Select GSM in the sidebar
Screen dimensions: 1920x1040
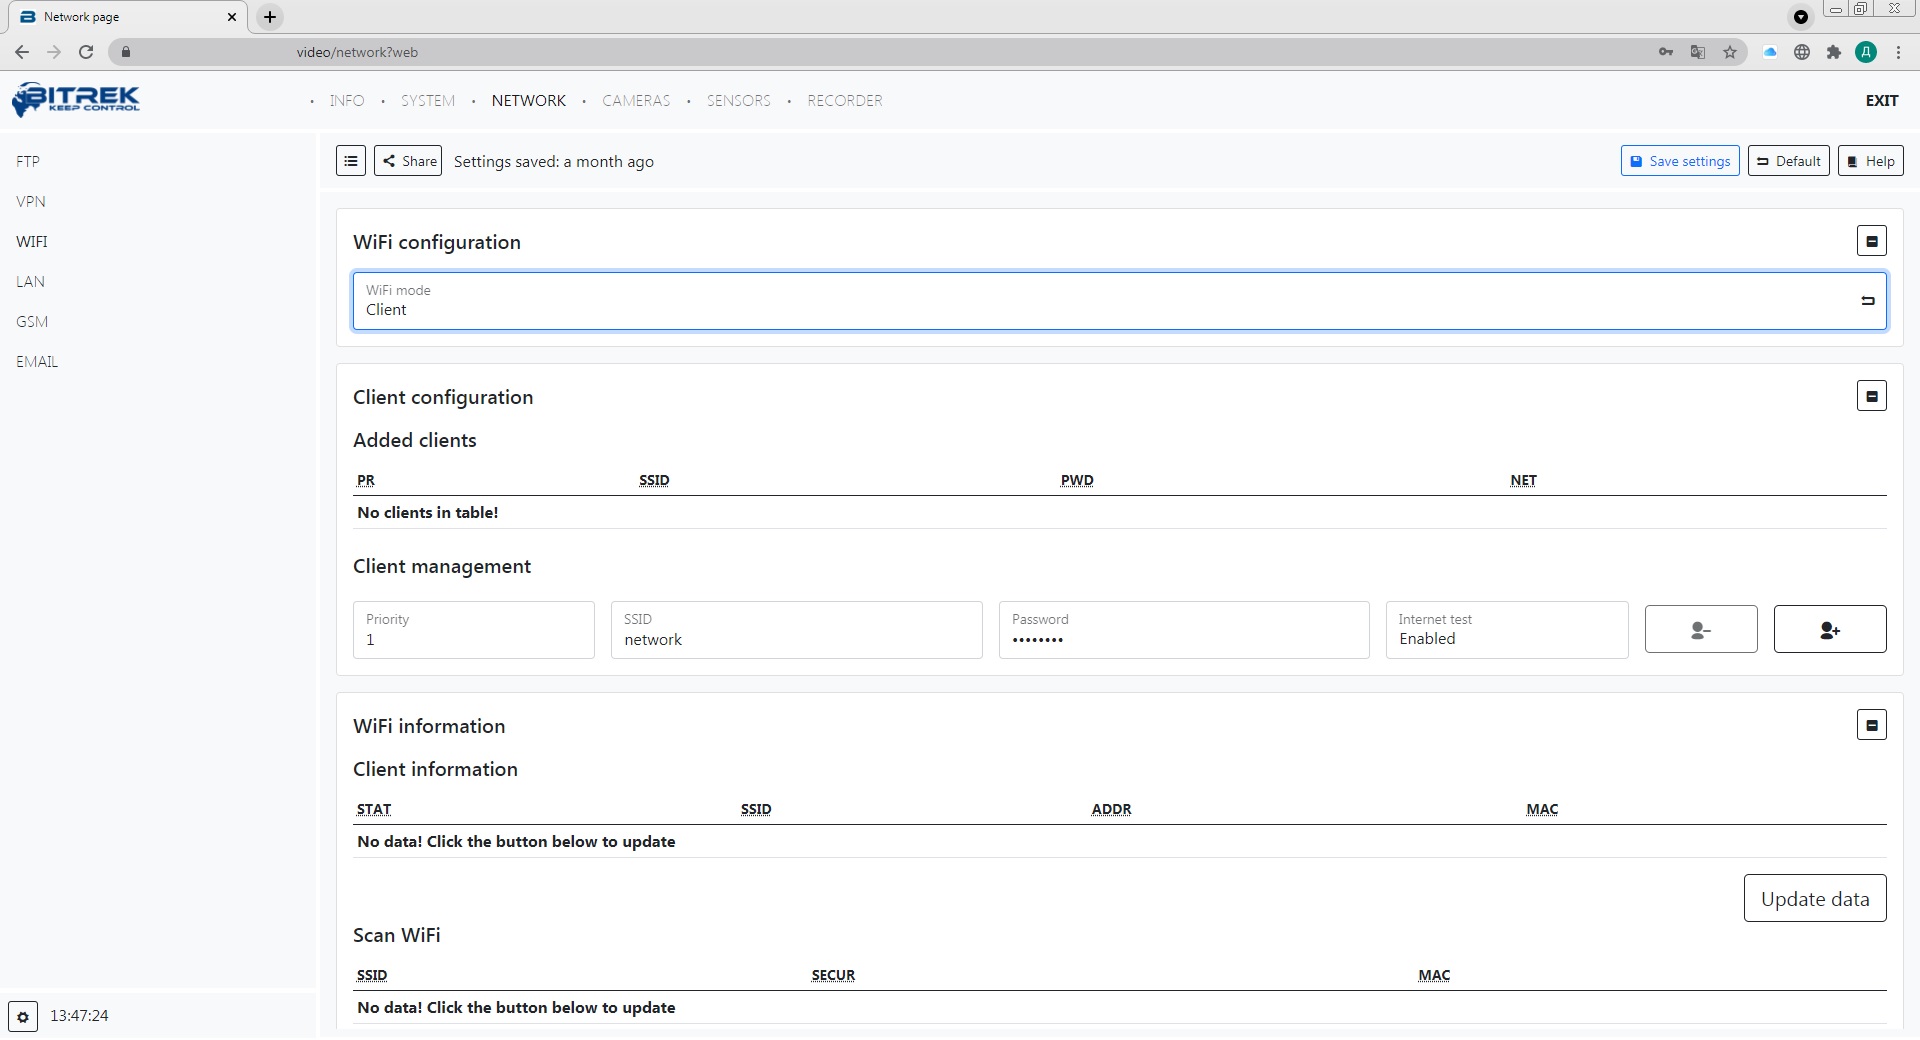[32, 322]
